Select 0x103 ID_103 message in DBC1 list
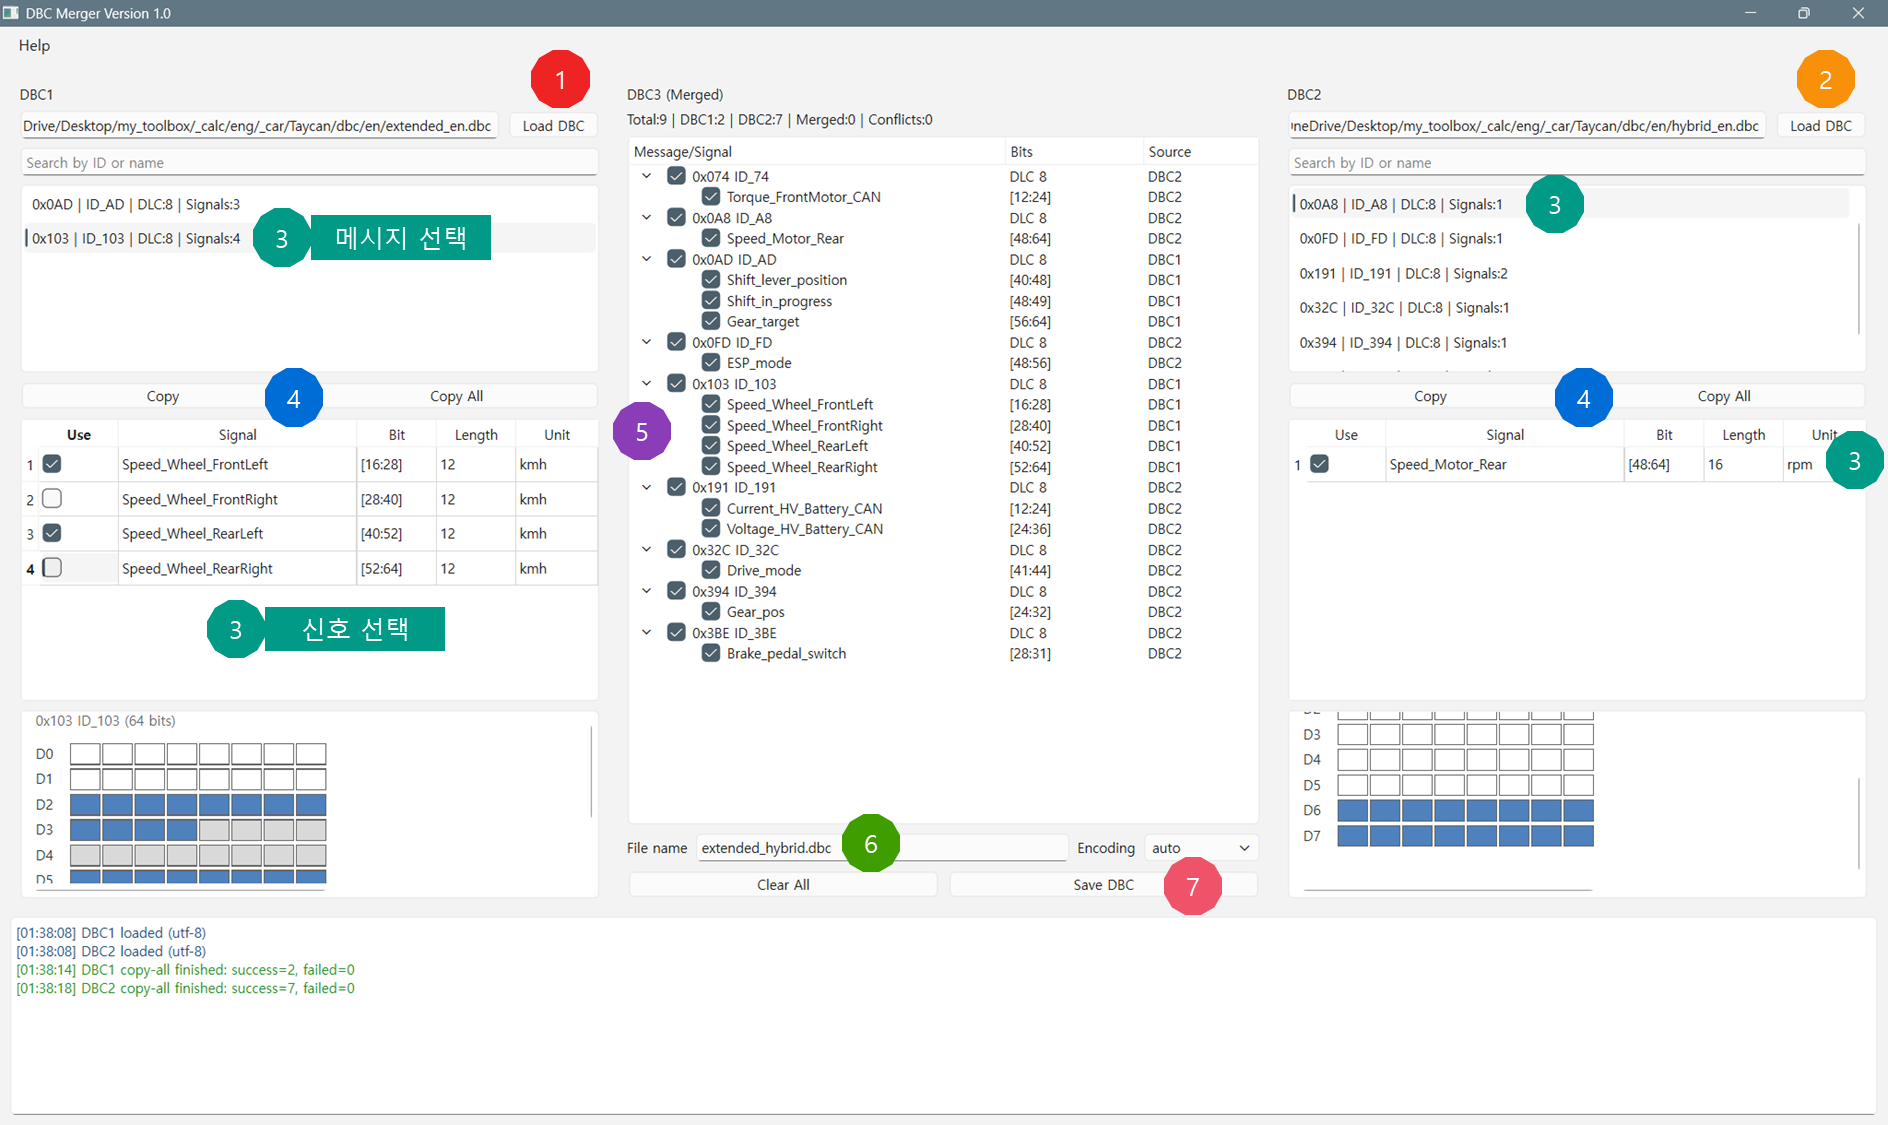The image size is (1888, 1125). click(x=310, y=238)
